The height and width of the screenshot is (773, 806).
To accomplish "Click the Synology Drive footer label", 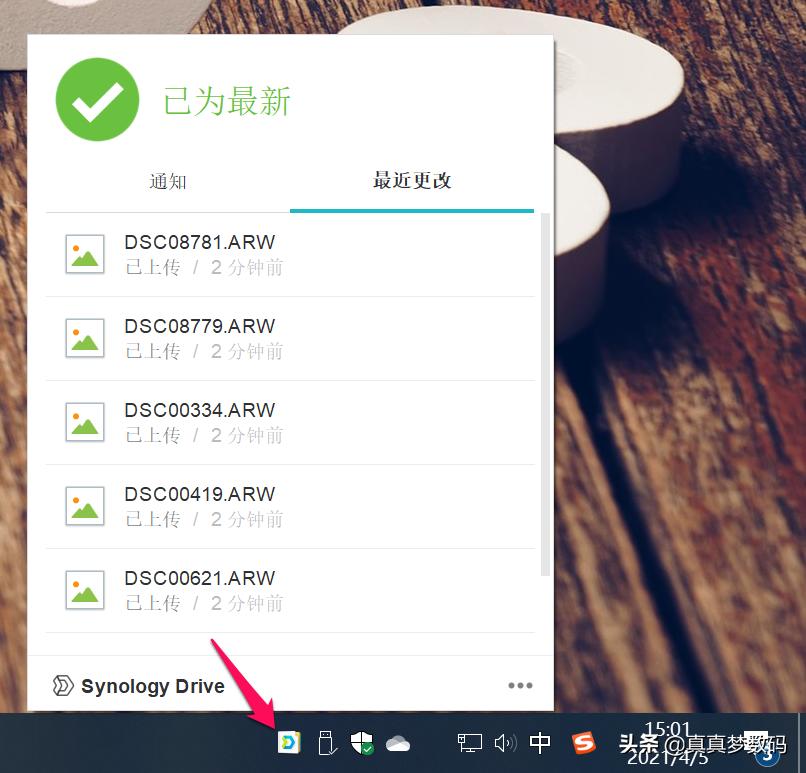I will point(152,686).
